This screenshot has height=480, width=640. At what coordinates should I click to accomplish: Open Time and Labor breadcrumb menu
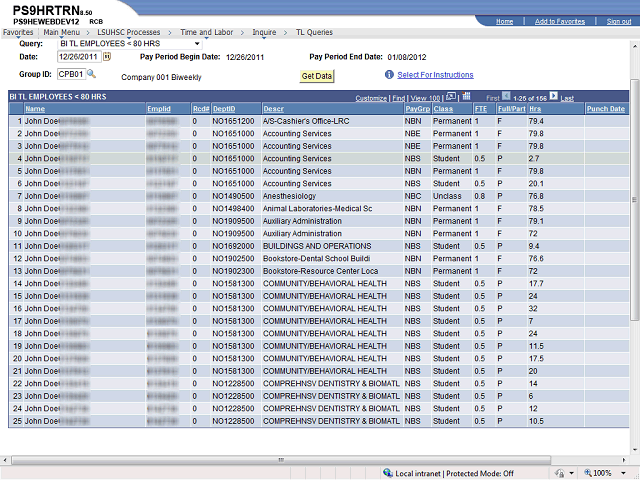click(208, 33)
